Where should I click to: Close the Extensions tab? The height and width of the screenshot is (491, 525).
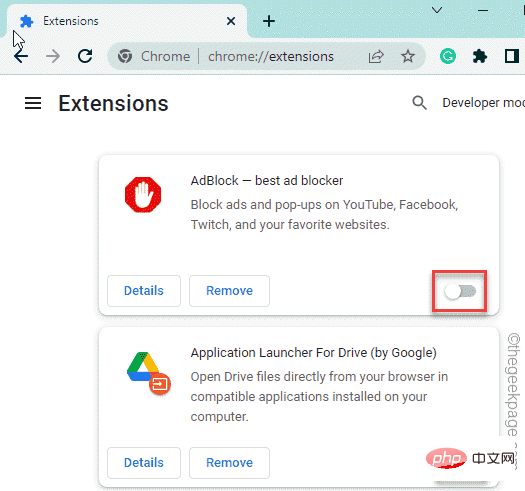pyautogui.click(x=231, y=21)
